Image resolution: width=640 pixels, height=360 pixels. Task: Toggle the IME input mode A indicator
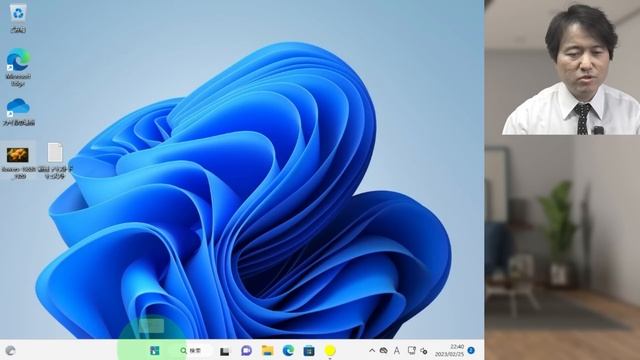(397, 351)
